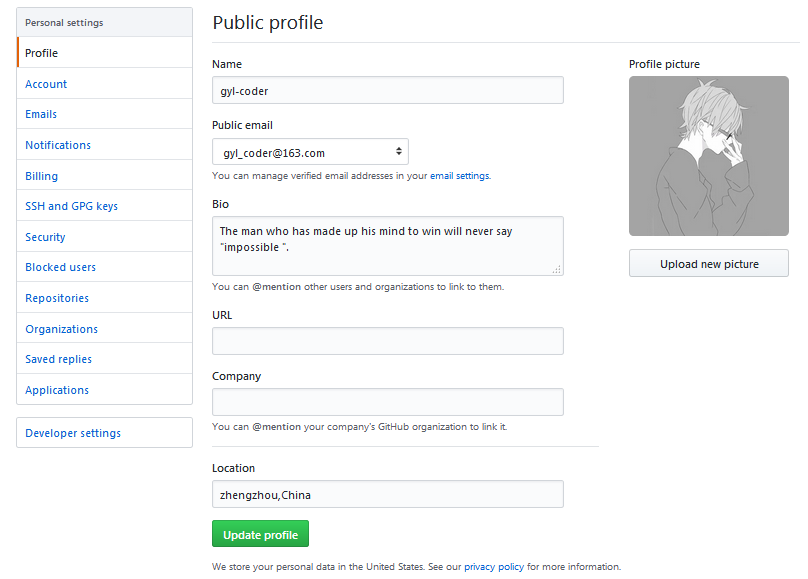The width and height of the screenshot is (808, 579).
Task: Focus the URL input field
Action: pyautogui.click(x=388, y=341)
